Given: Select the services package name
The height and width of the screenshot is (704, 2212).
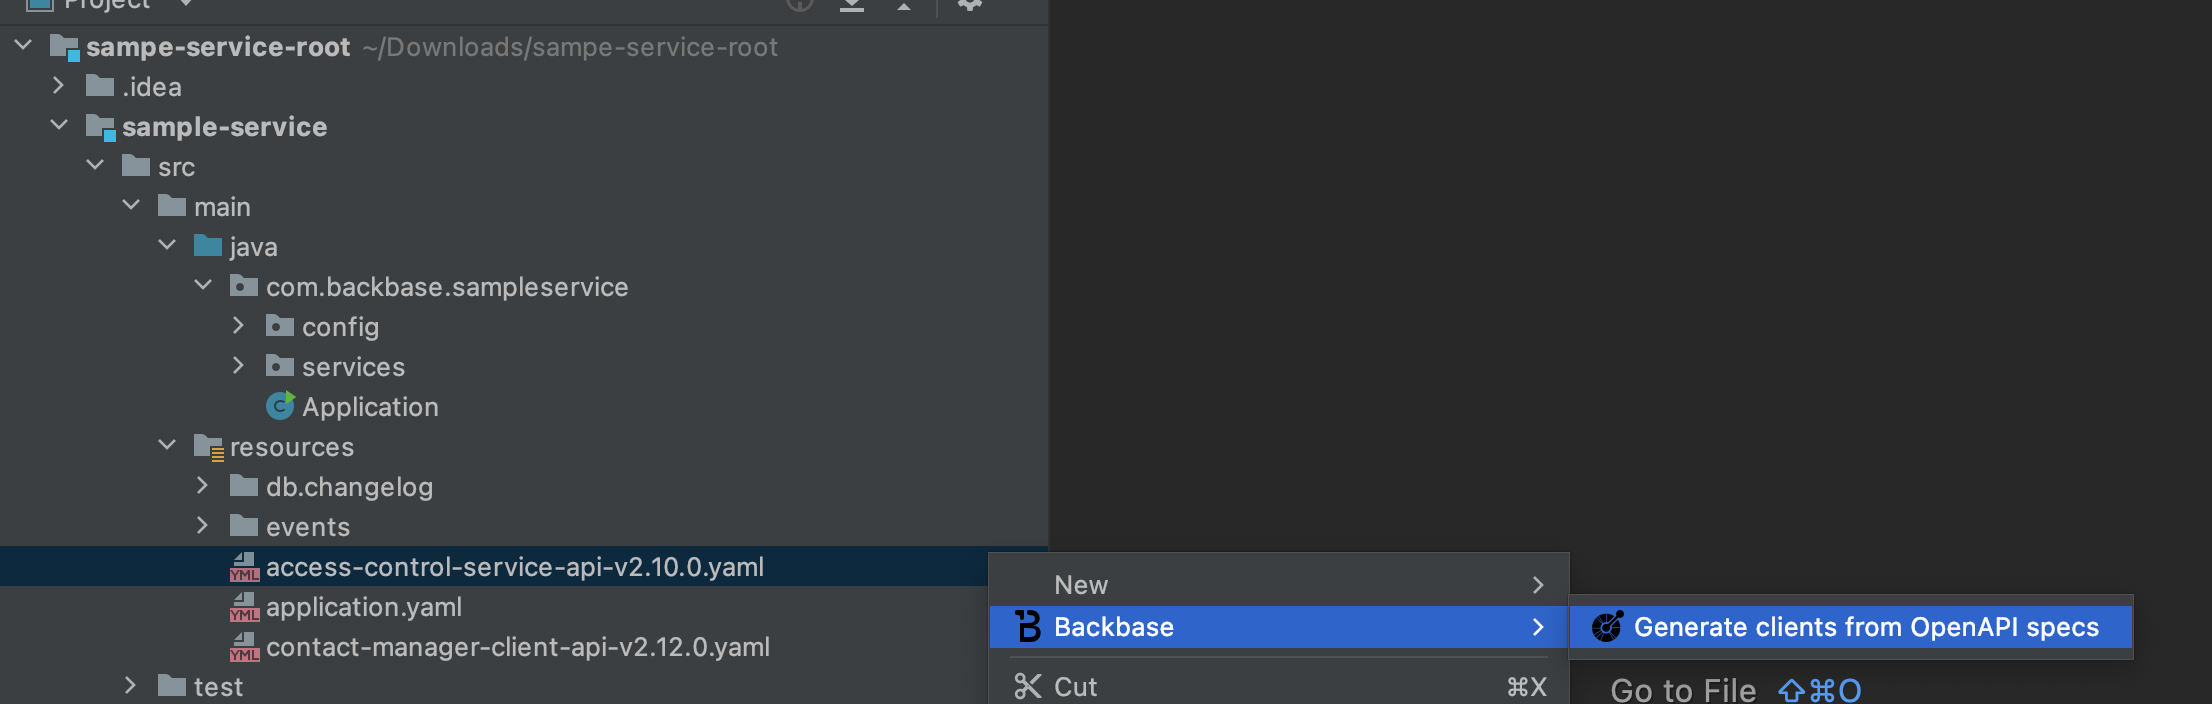Looking at the screenshot, I should 353,367.
